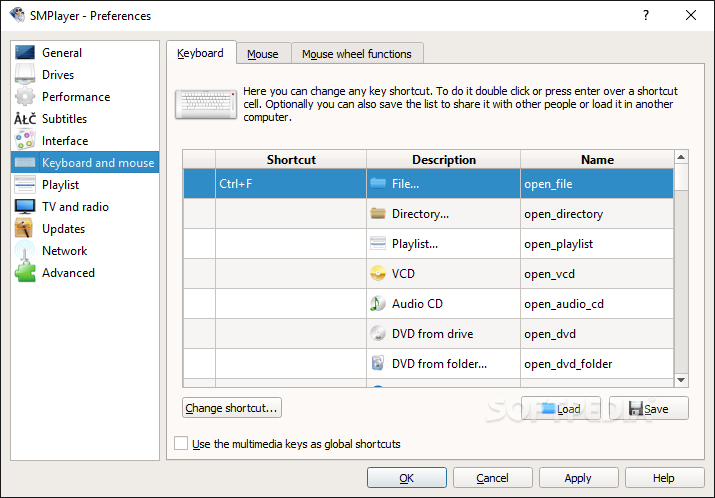Click the Directory... folder icon
The width and height of the screenshot is (715, 498).
(x=378, y=213)
